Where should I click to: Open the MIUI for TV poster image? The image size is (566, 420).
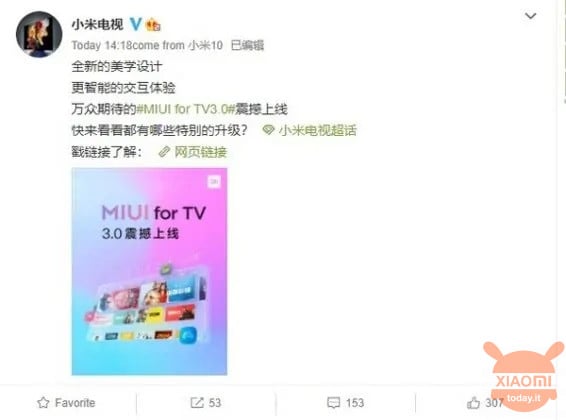[149, 271]
